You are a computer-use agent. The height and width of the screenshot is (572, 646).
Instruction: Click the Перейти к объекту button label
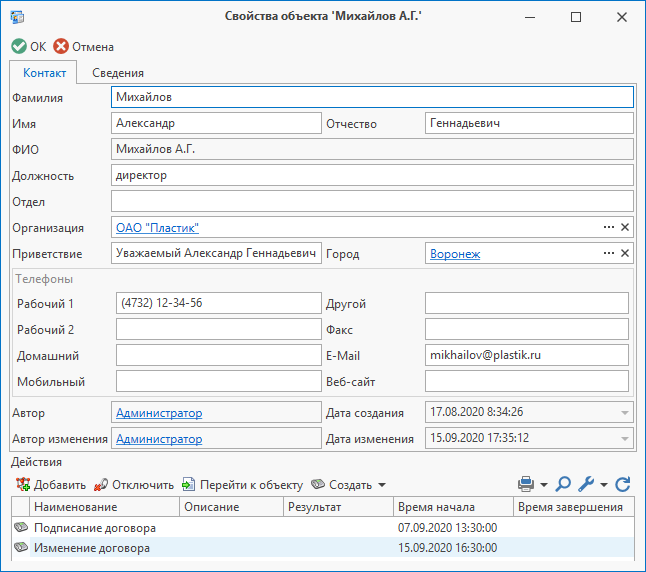tap(251, 485)
